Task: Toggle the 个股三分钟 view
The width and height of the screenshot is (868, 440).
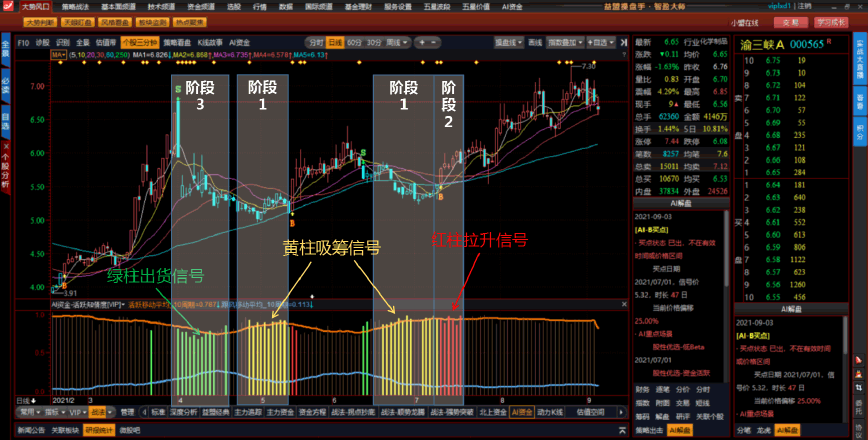Action: [x=140, y=43]
